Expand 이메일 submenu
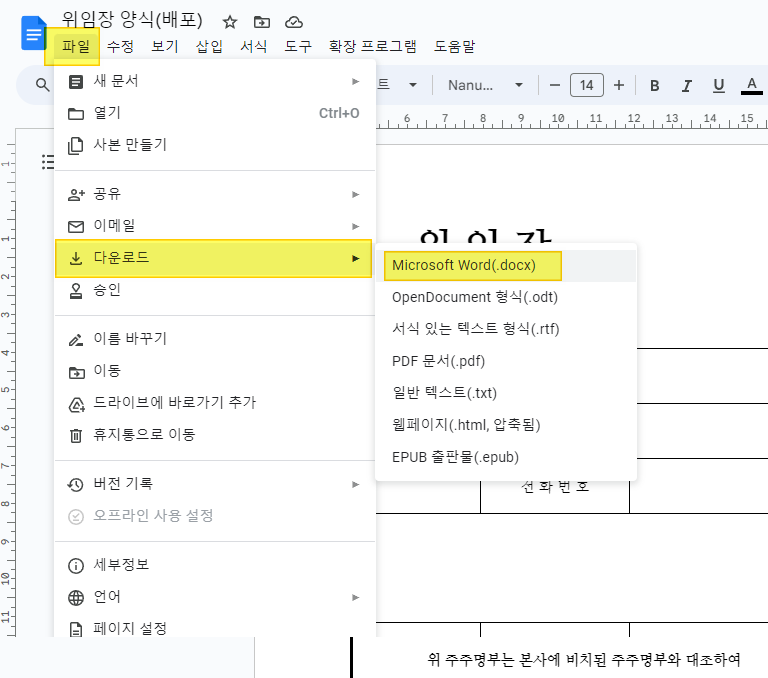 [x=215, y=226]
